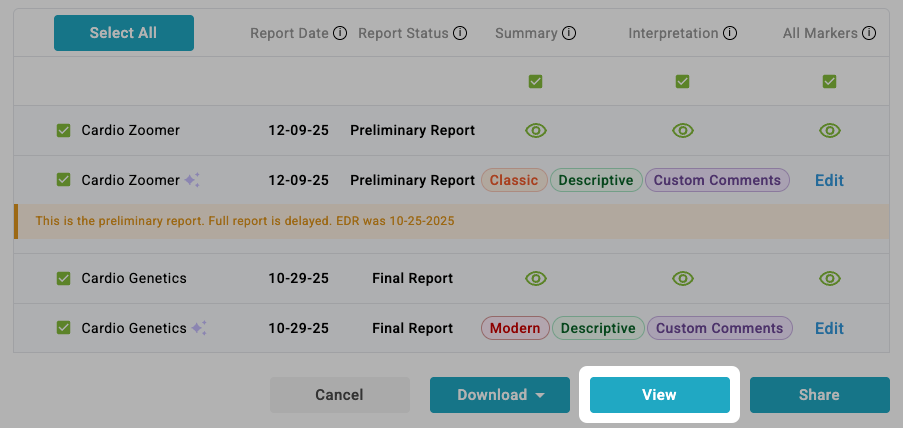Uncheck the Summary column checkbox
Image resolution: width=903 pixels, height=428 pixels.
(536, 82)
